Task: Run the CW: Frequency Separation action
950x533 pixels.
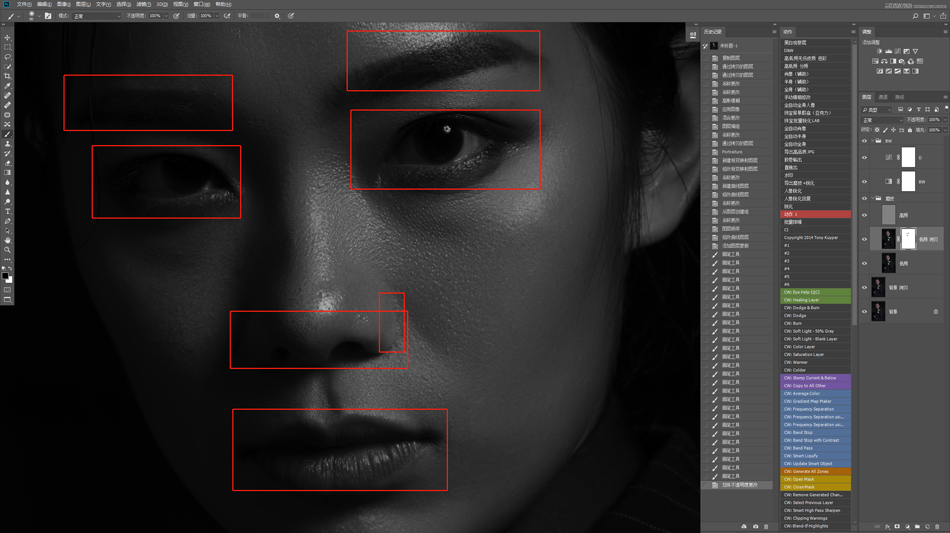Action: tap(815, 409)
